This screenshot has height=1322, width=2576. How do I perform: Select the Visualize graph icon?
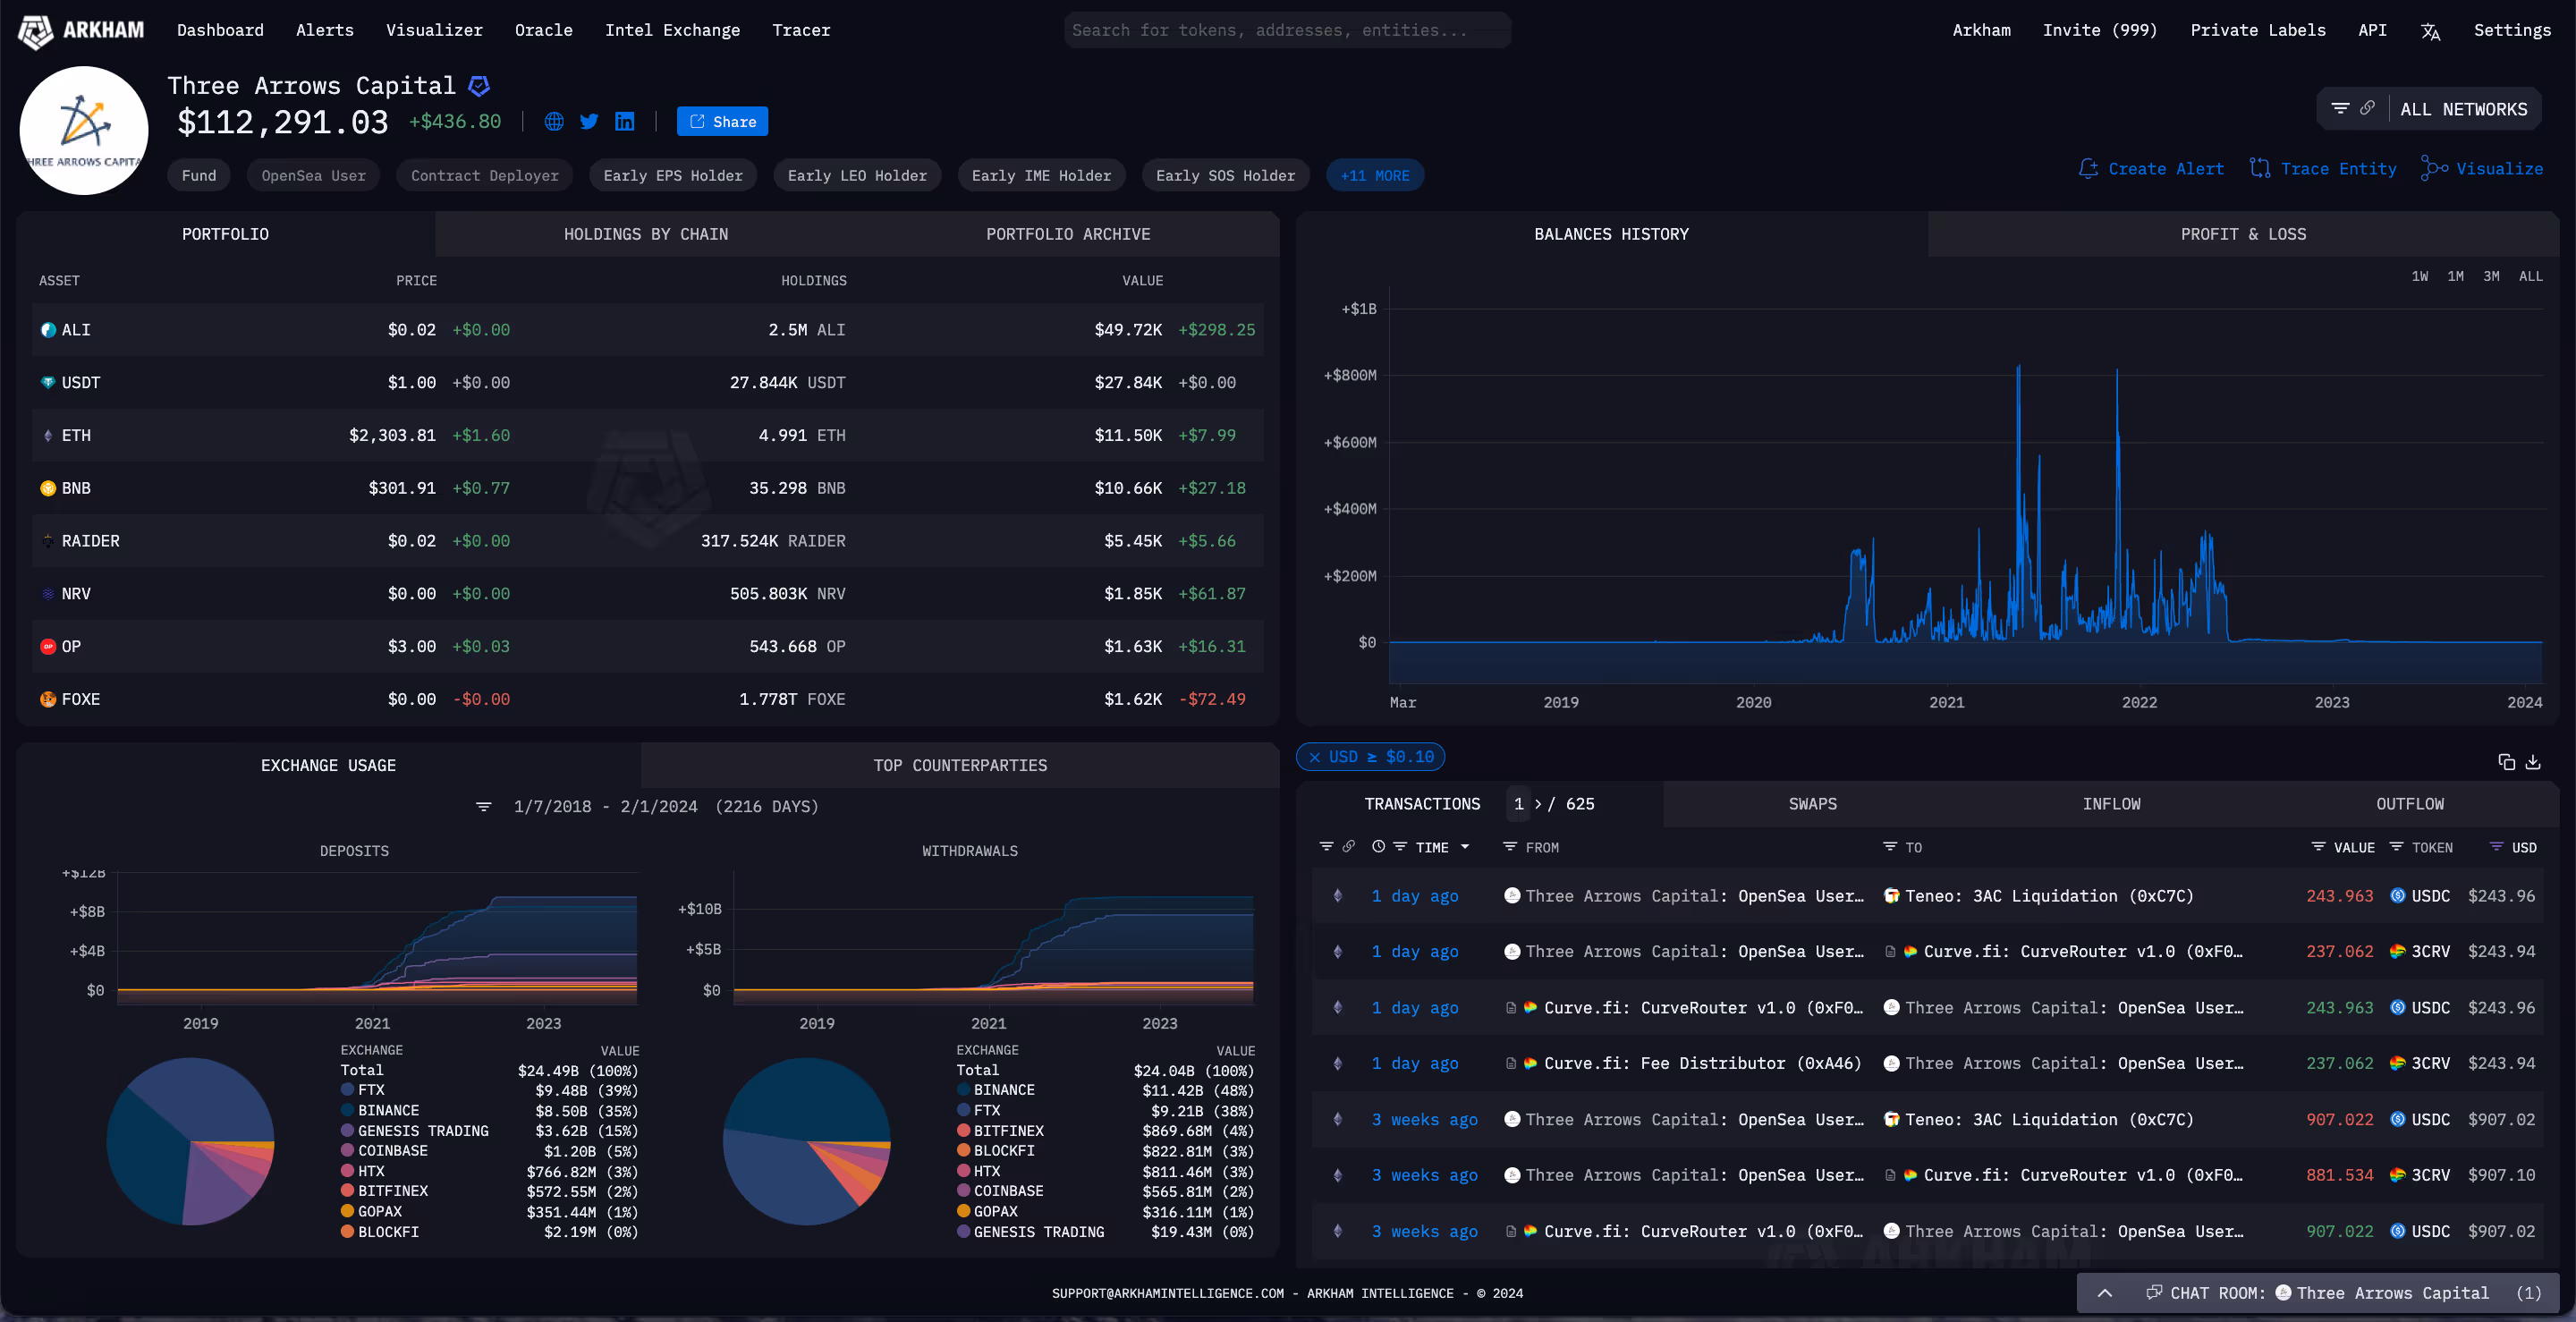(2434, 168)
